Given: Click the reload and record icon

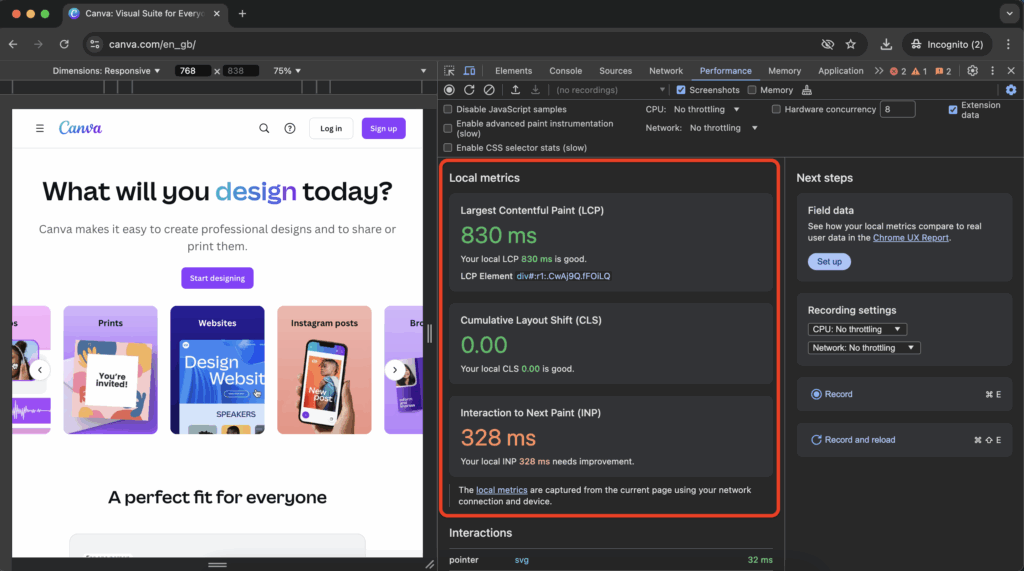Looking at the screenshot, I should (469, 90).
